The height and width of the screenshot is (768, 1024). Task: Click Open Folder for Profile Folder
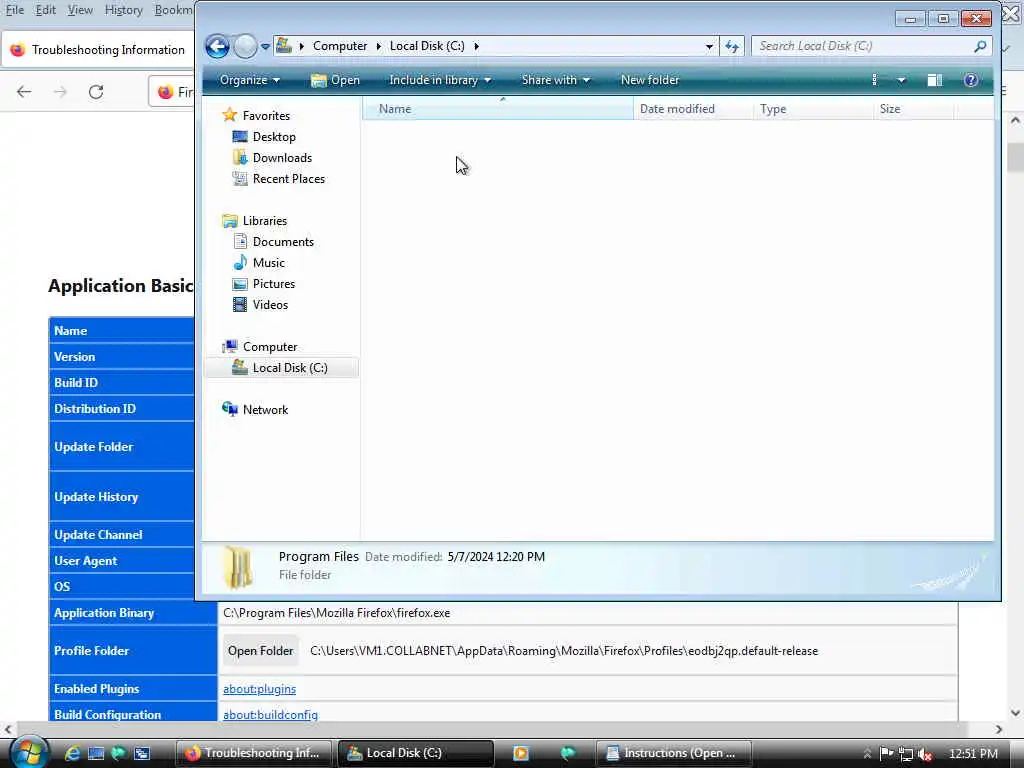pos(260,651)
